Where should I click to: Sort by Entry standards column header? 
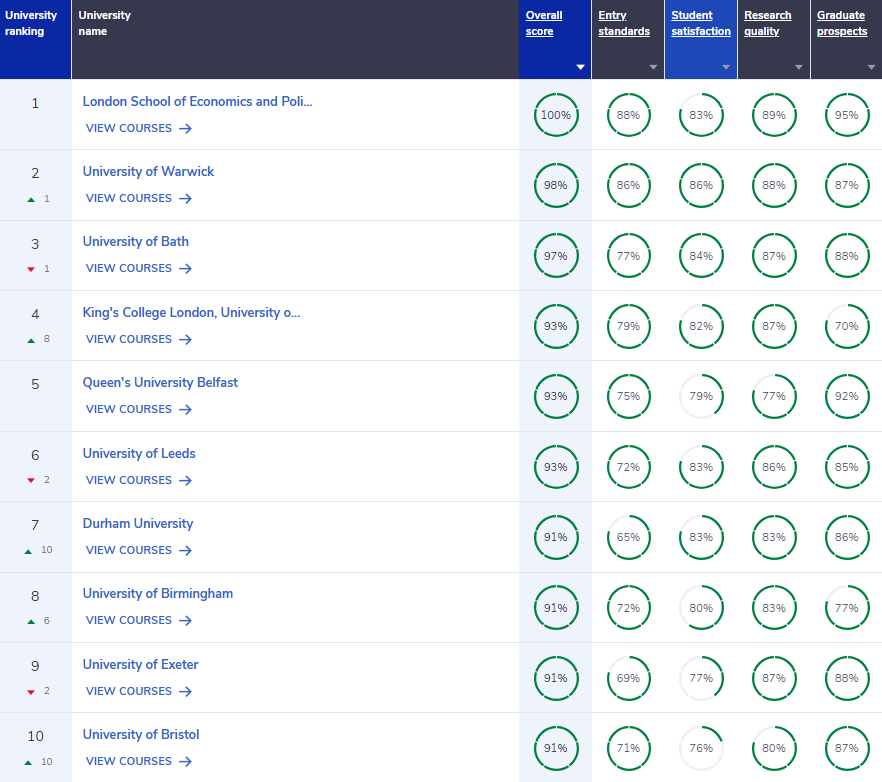[x=624, y=23]
